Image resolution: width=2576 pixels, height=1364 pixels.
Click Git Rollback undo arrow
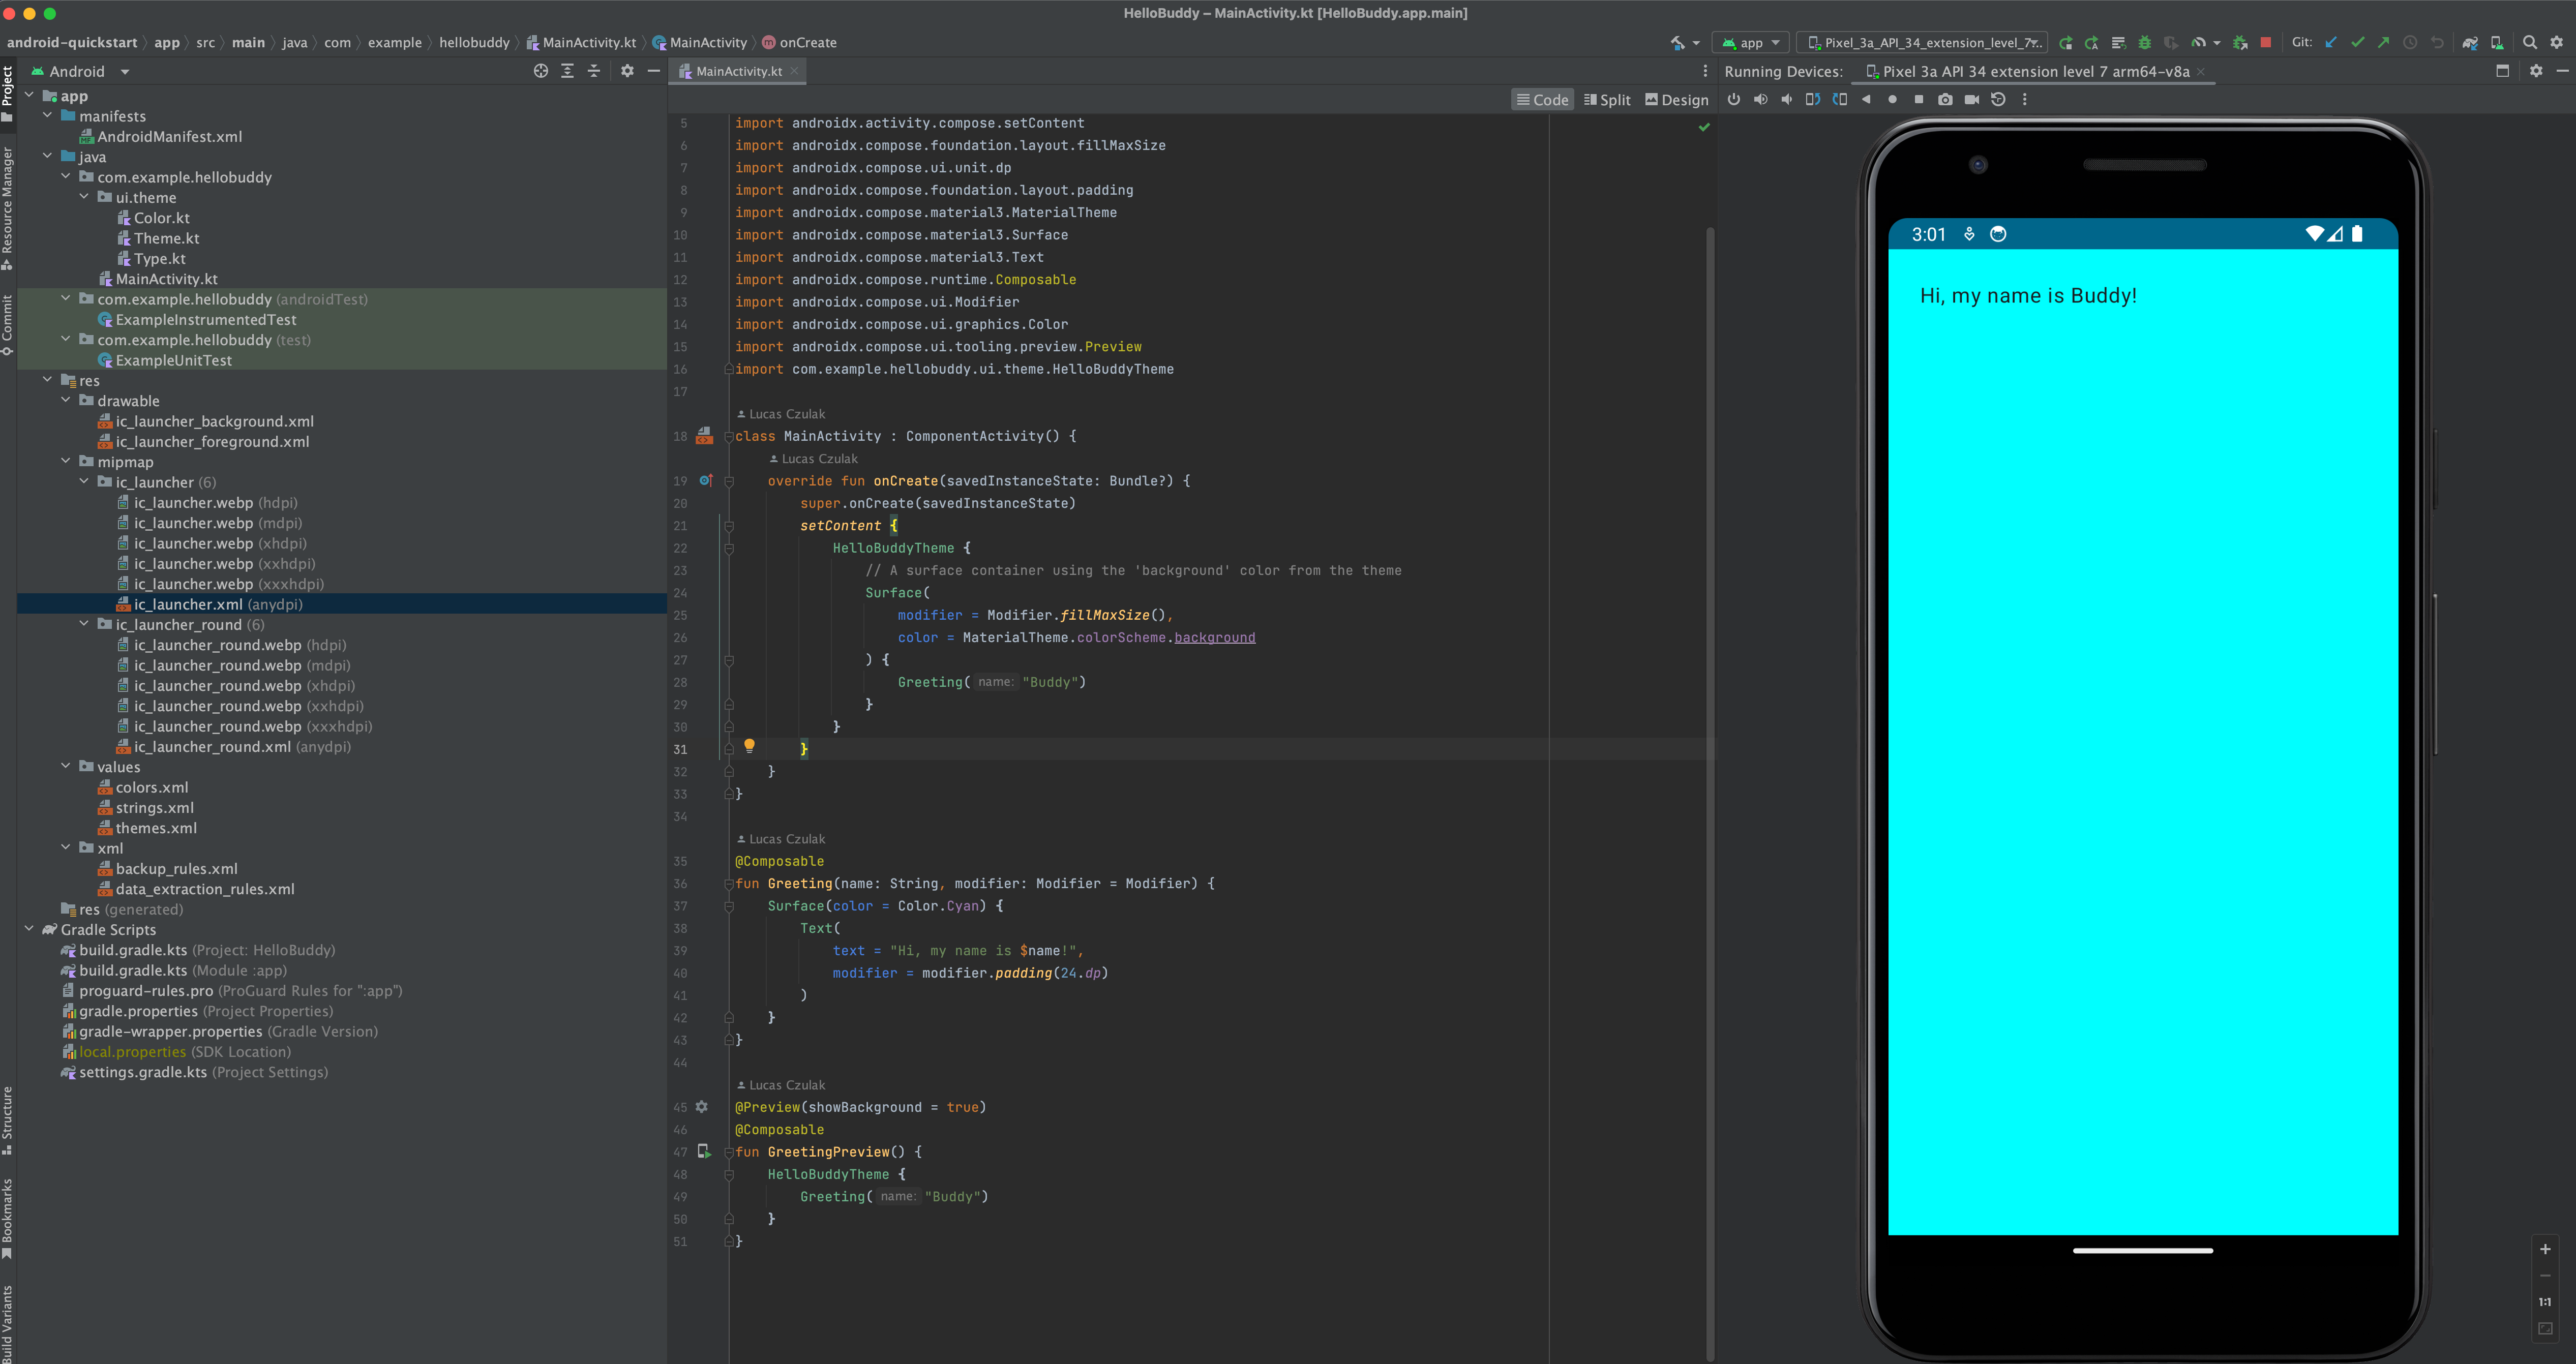click(2437, 42)
